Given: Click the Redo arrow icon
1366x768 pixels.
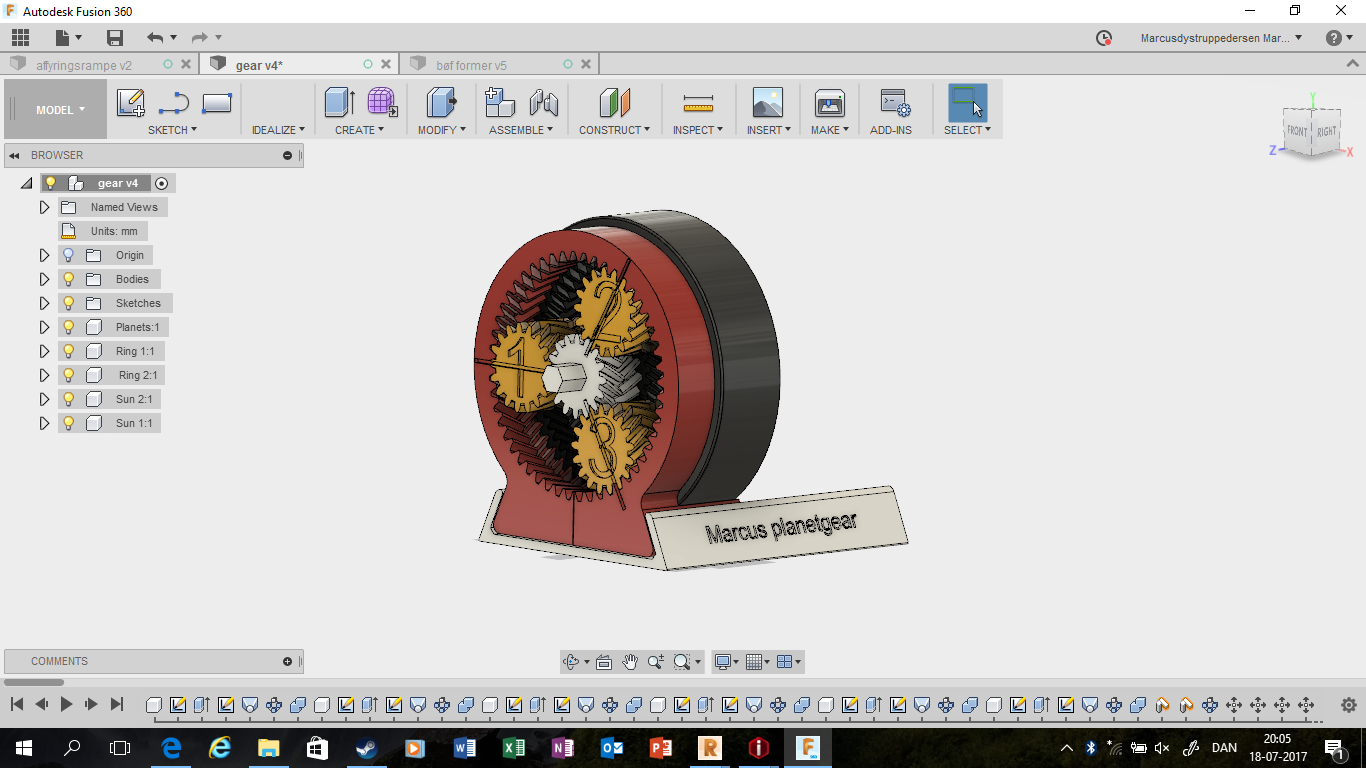Looking at the screenshot, I should pos(200,38).
